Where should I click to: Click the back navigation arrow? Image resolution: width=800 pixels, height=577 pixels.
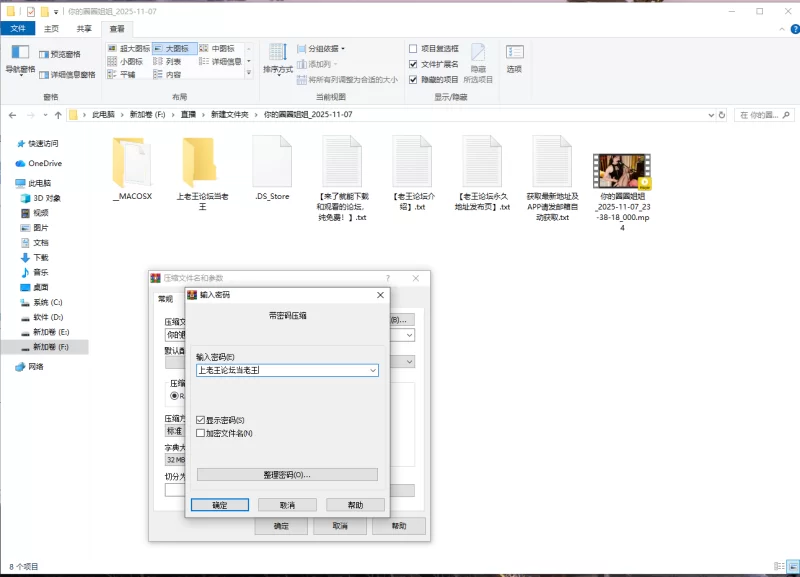[x=13, y=115]
